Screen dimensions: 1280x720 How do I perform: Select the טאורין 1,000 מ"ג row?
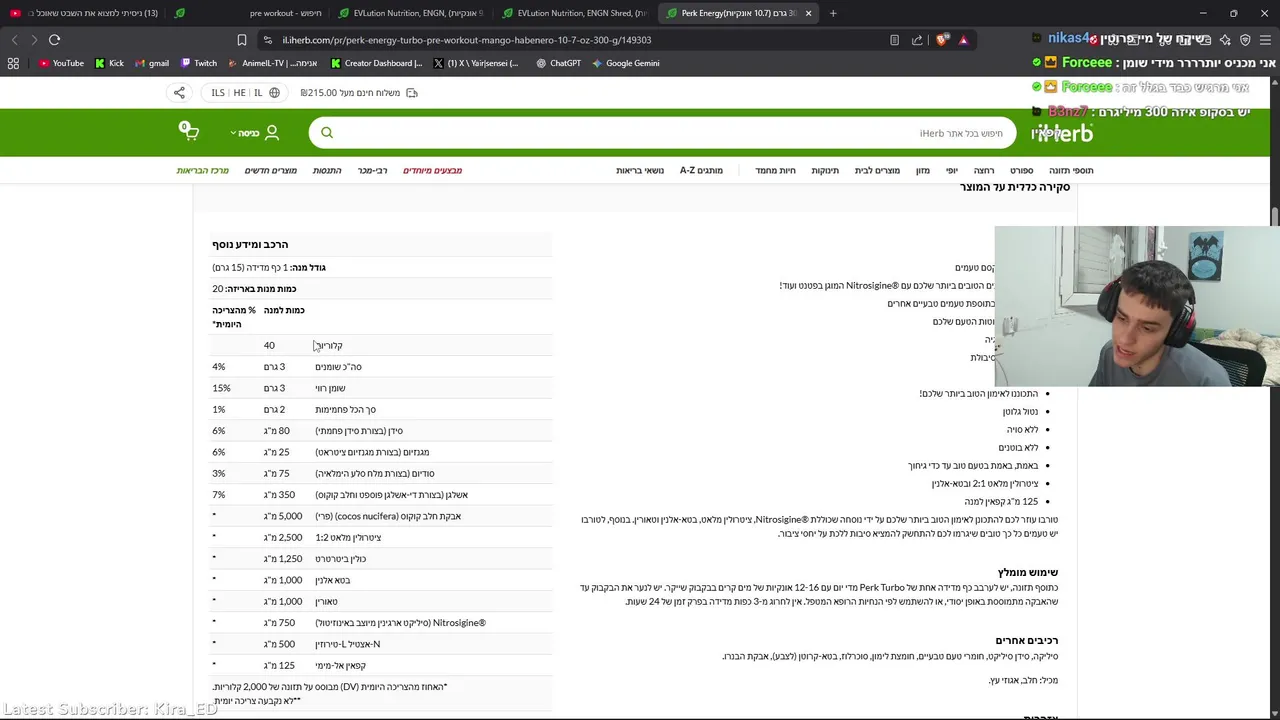click(381, 602)
